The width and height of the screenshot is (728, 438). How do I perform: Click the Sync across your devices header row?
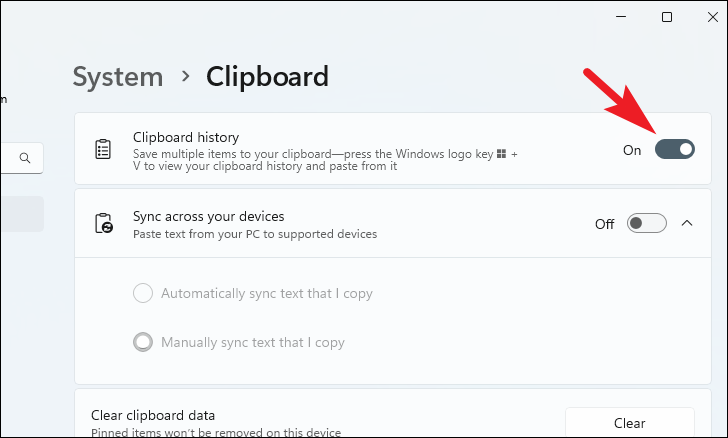[x=393, y=223]
